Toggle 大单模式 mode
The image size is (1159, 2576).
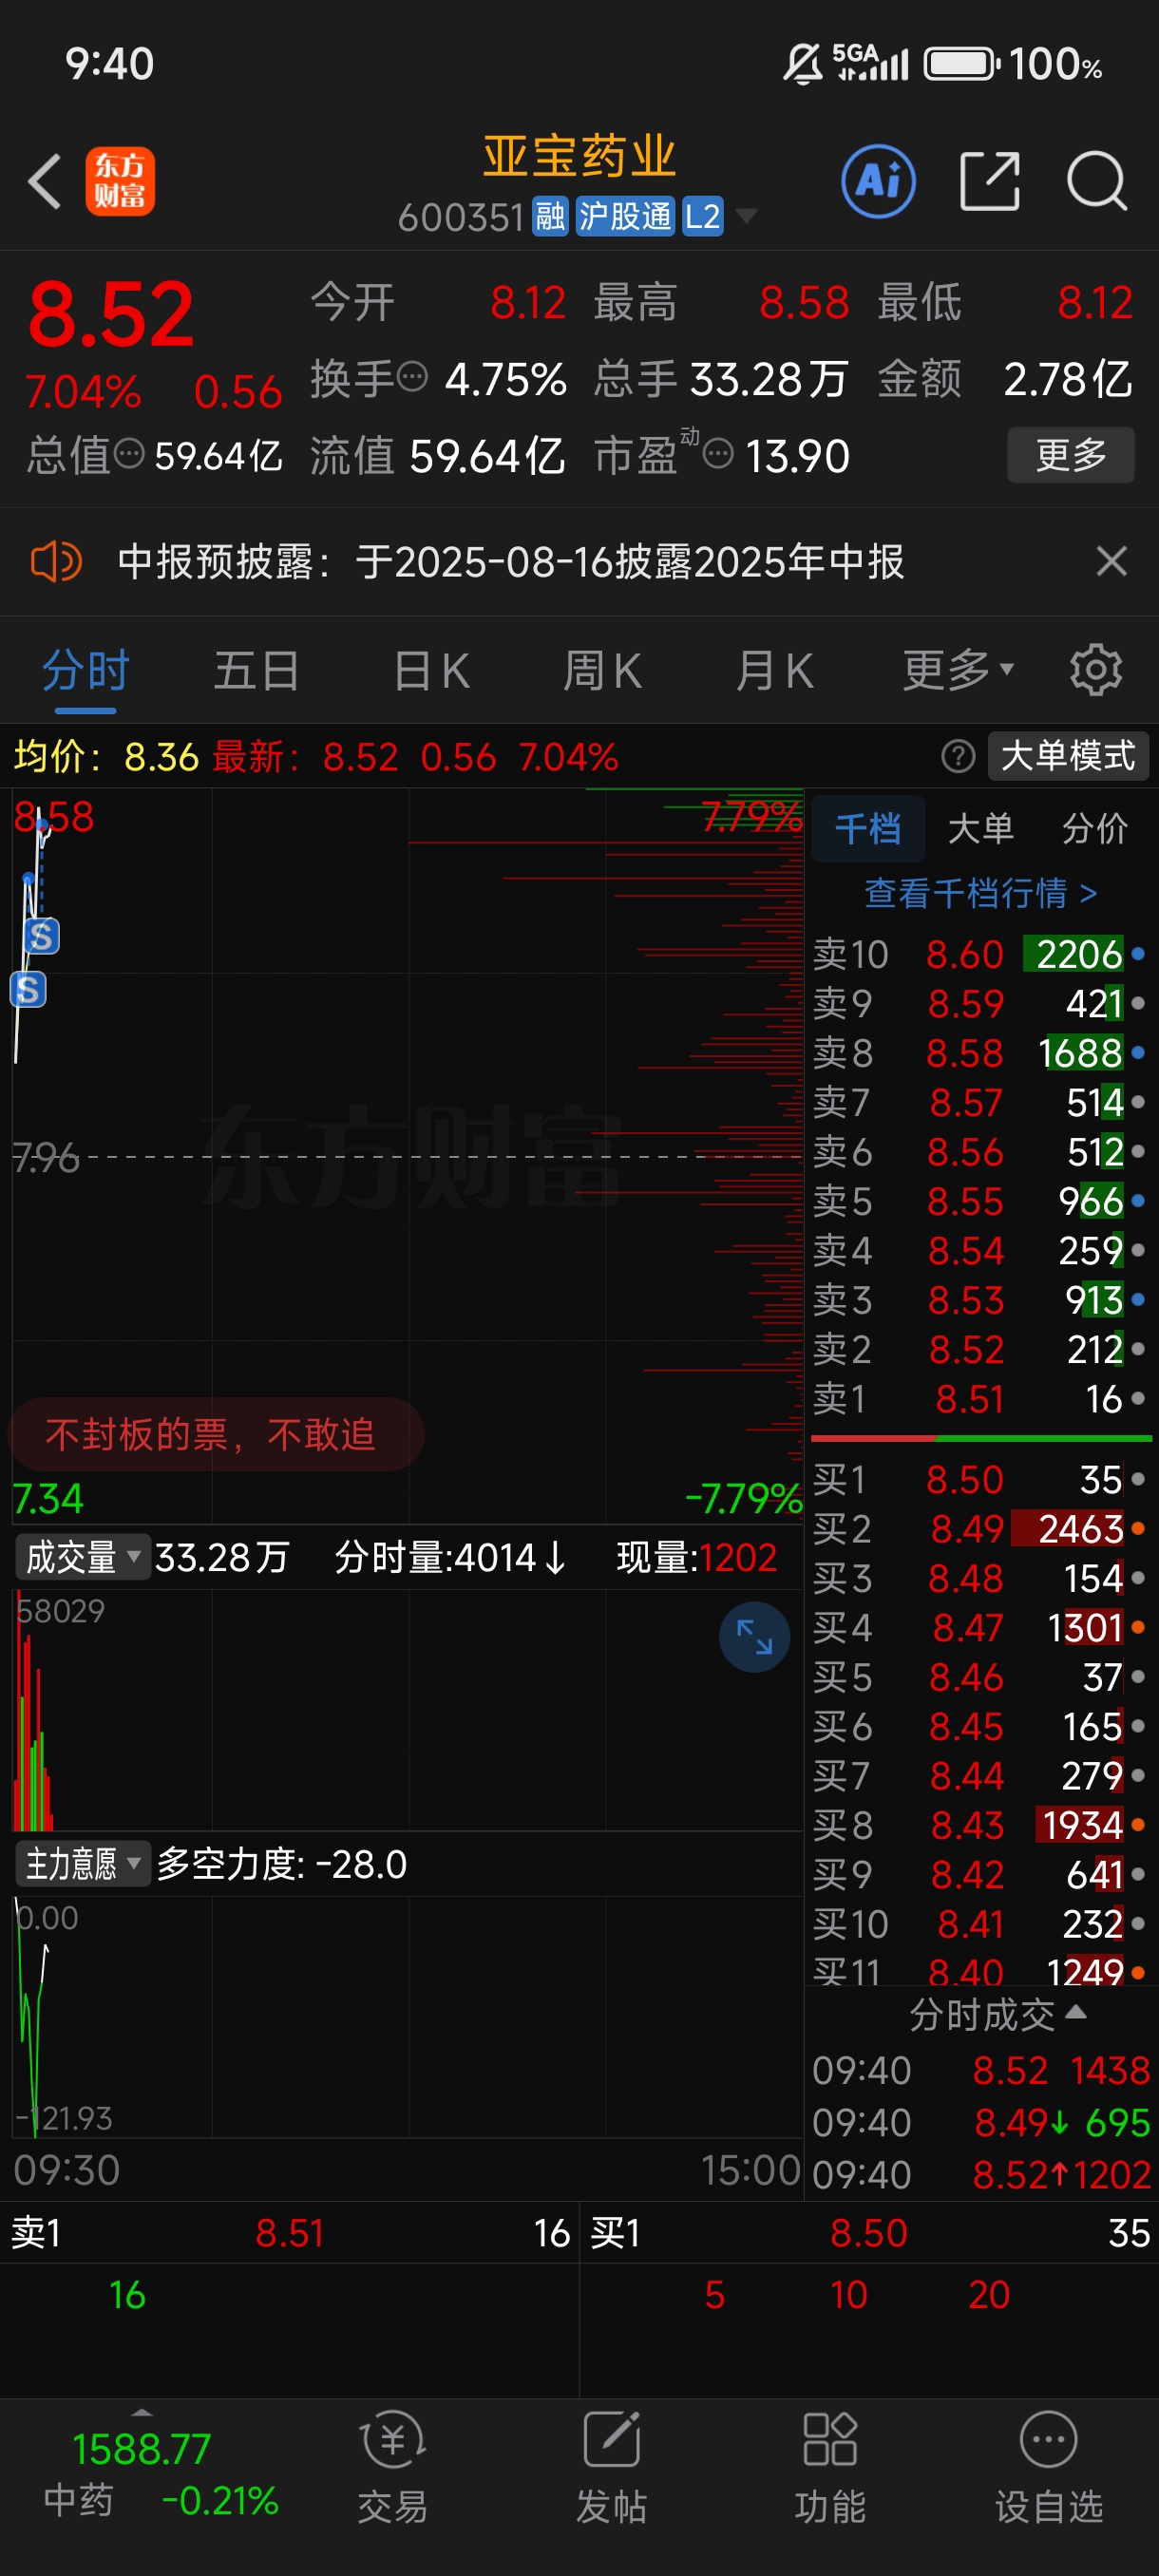[1068, 756]
